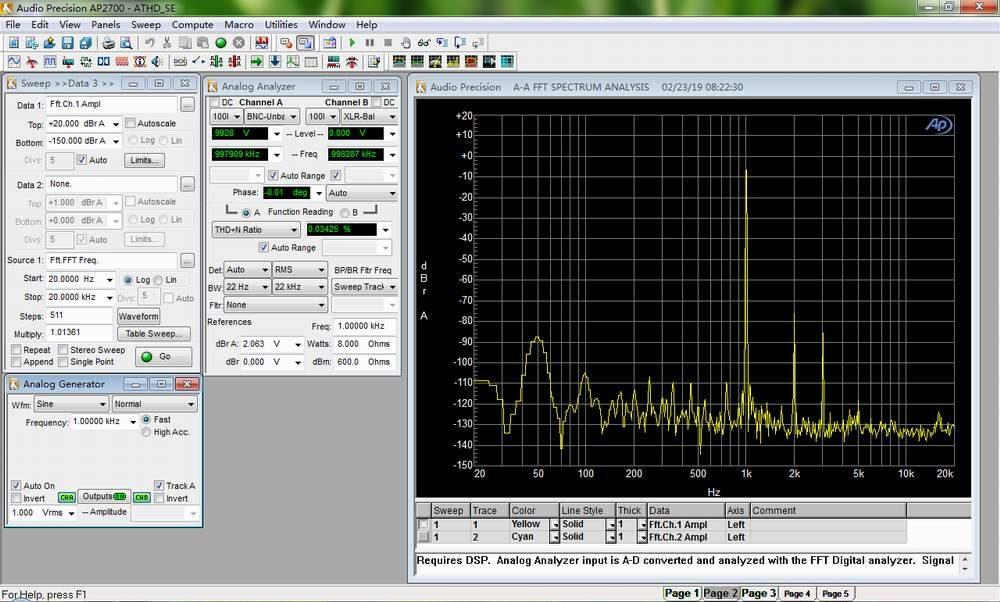Open the 22 kHz bandwidth dropdown

[300, 287]
